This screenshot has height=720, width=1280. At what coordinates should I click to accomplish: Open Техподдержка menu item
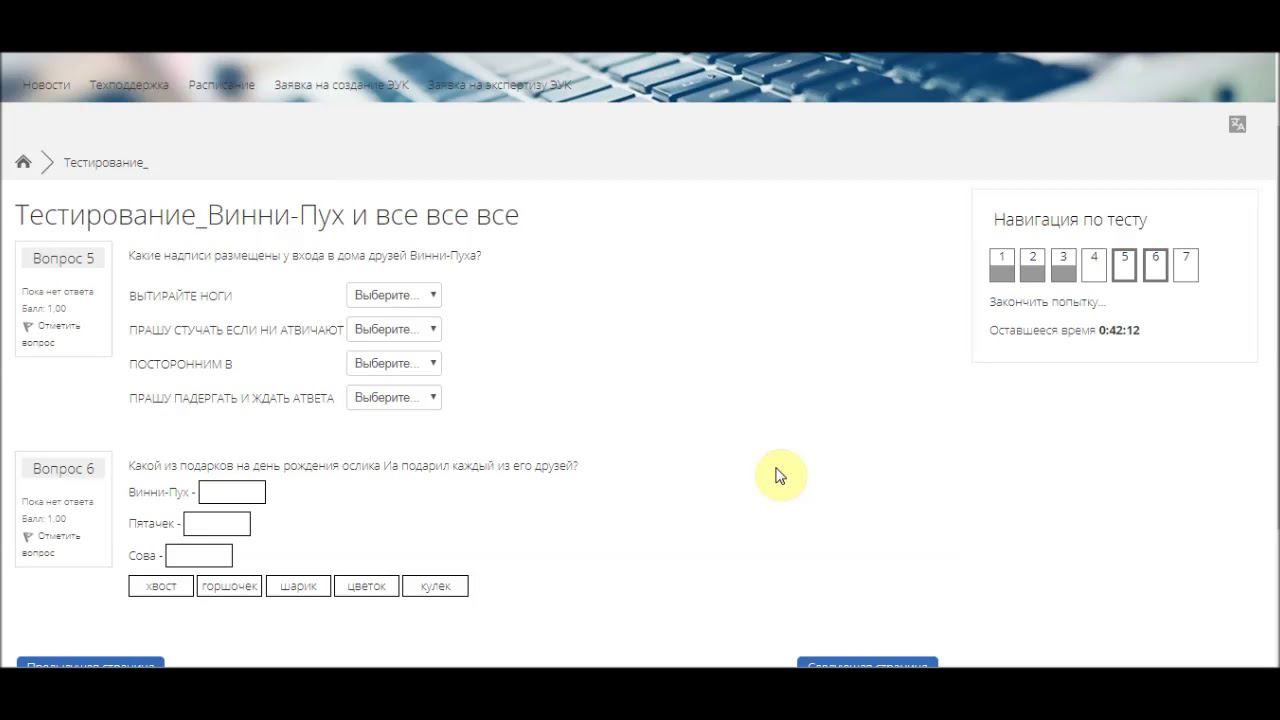[x=129, y=85]
